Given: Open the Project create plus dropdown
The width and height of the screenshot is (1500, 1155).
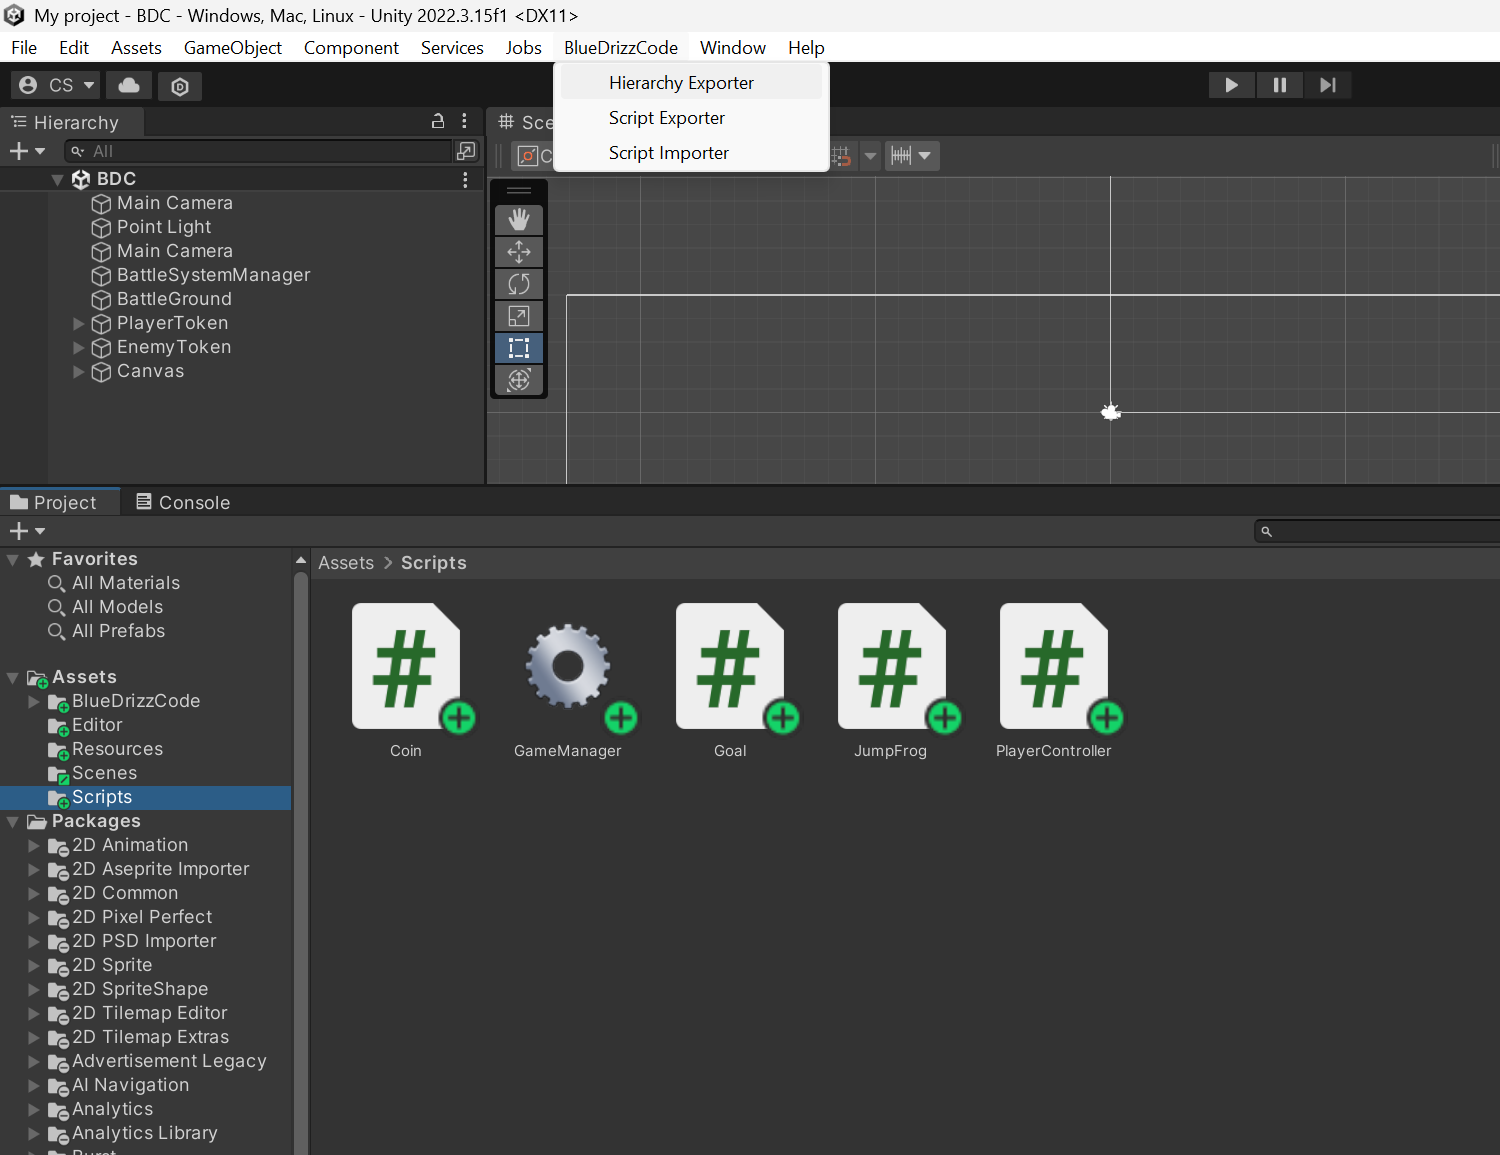Looking at the screenshot, I should 27,531.
